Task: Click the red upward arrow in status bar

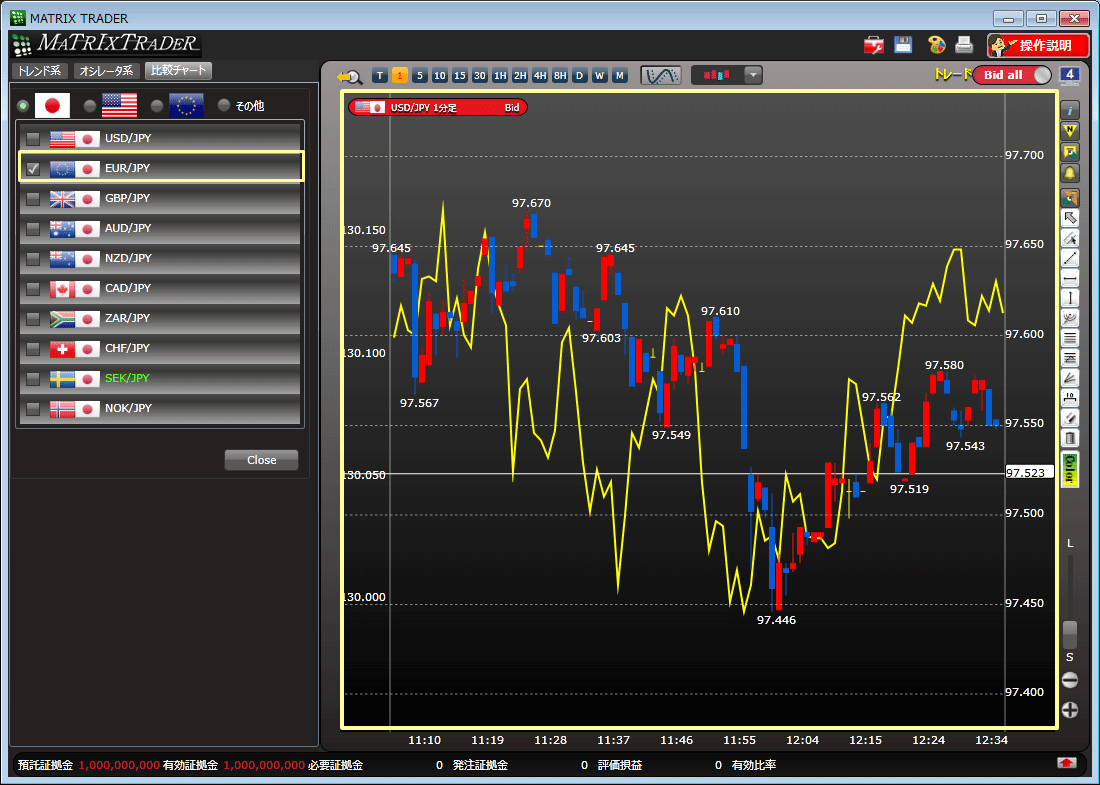Action: [1066, 763]
